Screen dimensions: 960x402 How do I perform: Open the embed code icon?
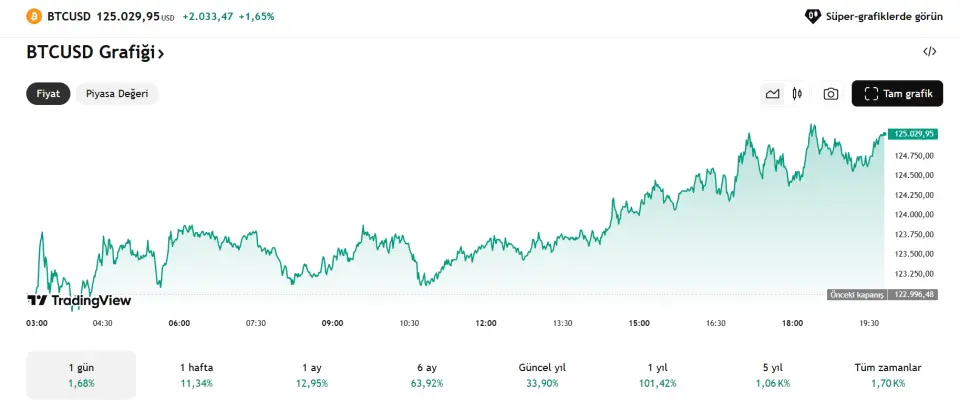[929, 51]
